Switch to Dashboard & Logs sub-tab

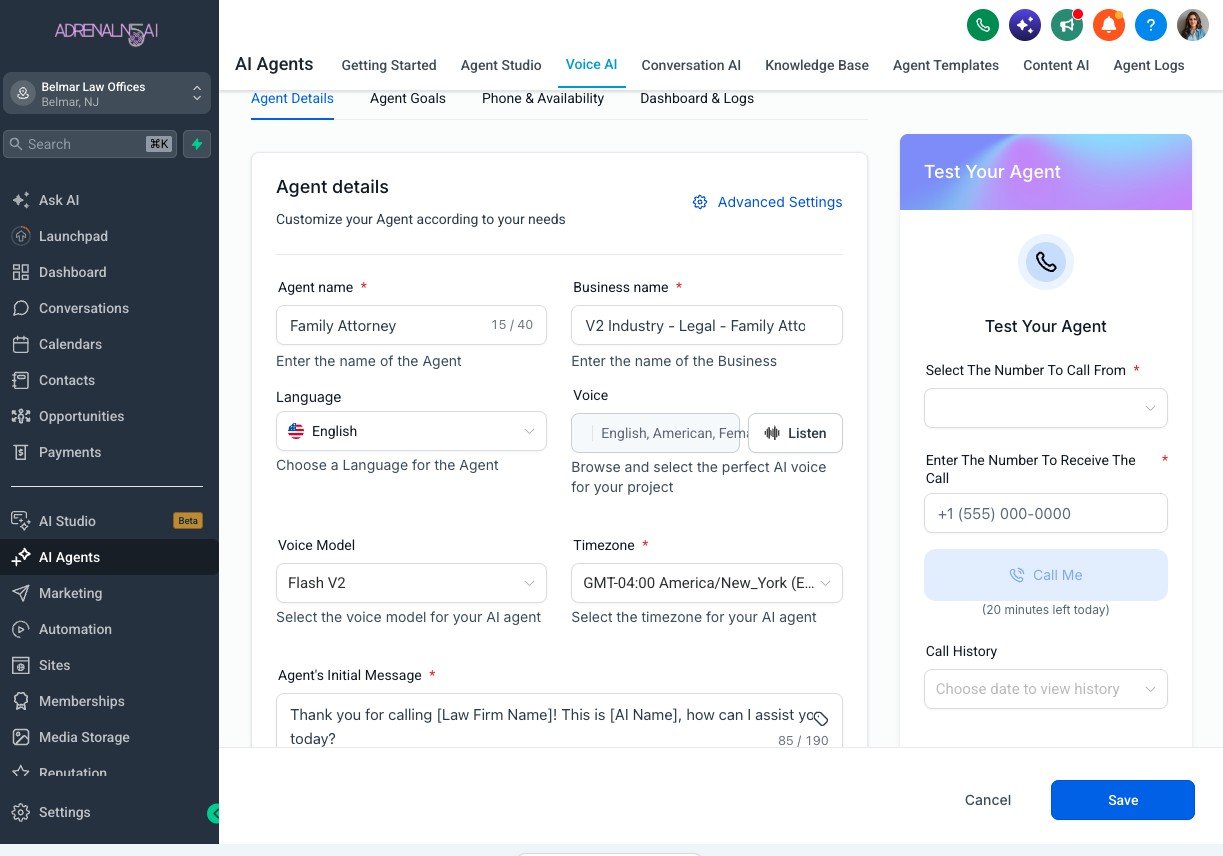point(697,98)
